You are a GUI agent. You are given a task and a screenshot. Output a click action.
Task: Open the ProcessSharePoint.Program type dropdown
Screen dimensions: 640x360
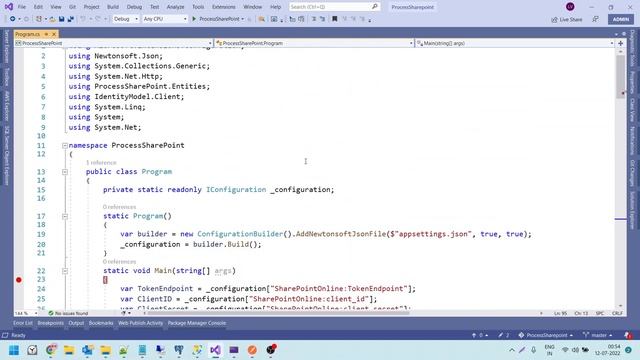pos(314,43)
